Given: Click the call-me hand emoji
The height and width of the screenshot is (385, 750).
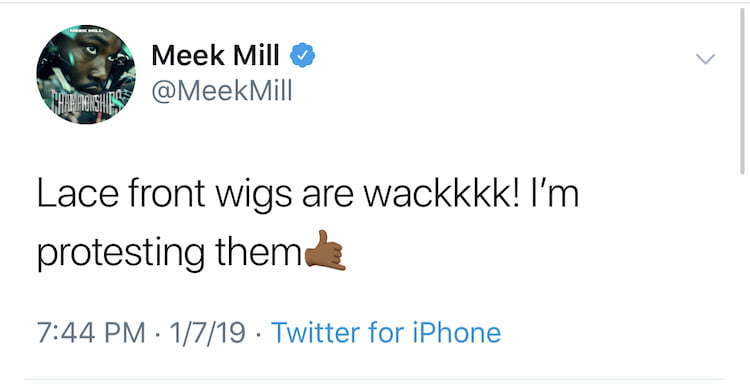Looking at the screenshot, I should click(325, 250).
